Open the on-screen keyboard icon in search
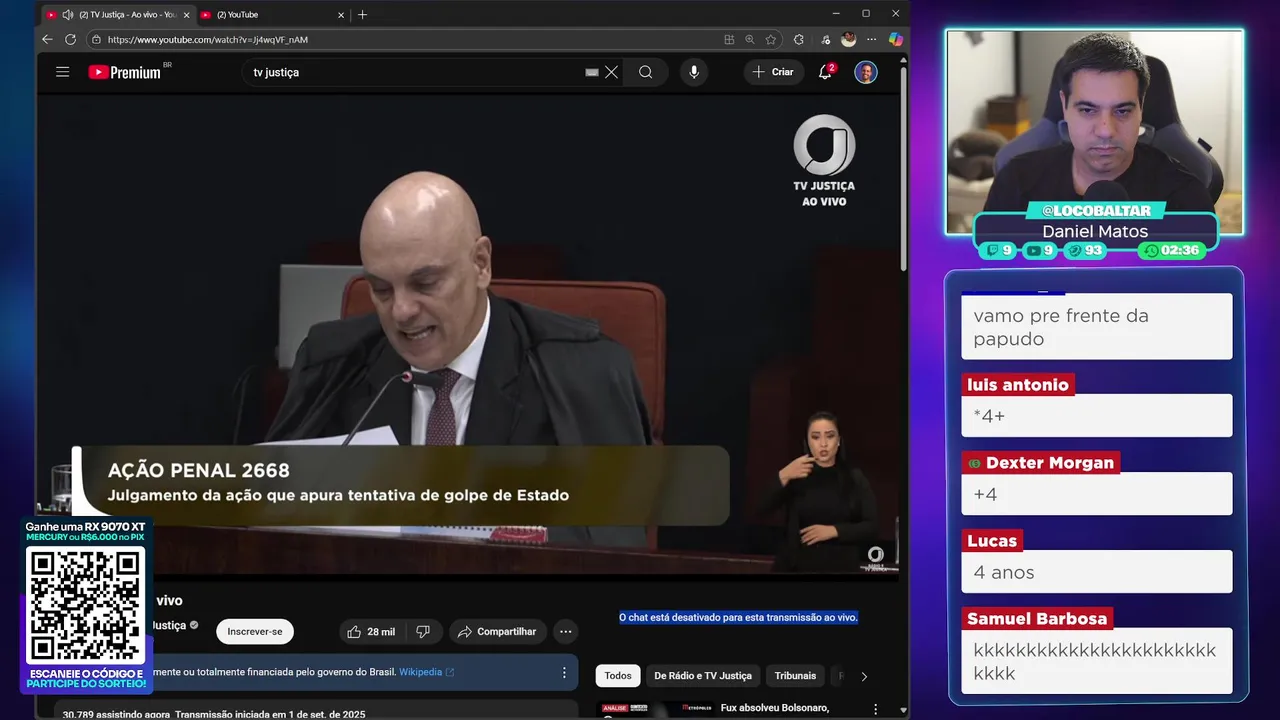Screen dimensions: 1280x720 [592, 72]
